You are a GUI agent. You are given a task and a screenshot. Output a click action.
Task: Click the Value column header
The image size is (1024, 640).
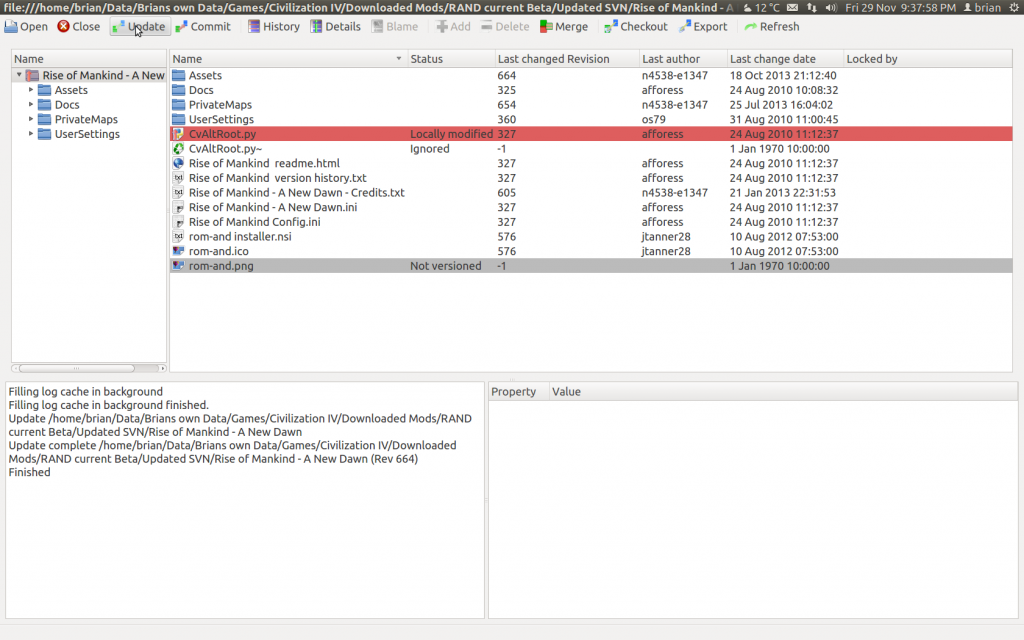[783, 392]
